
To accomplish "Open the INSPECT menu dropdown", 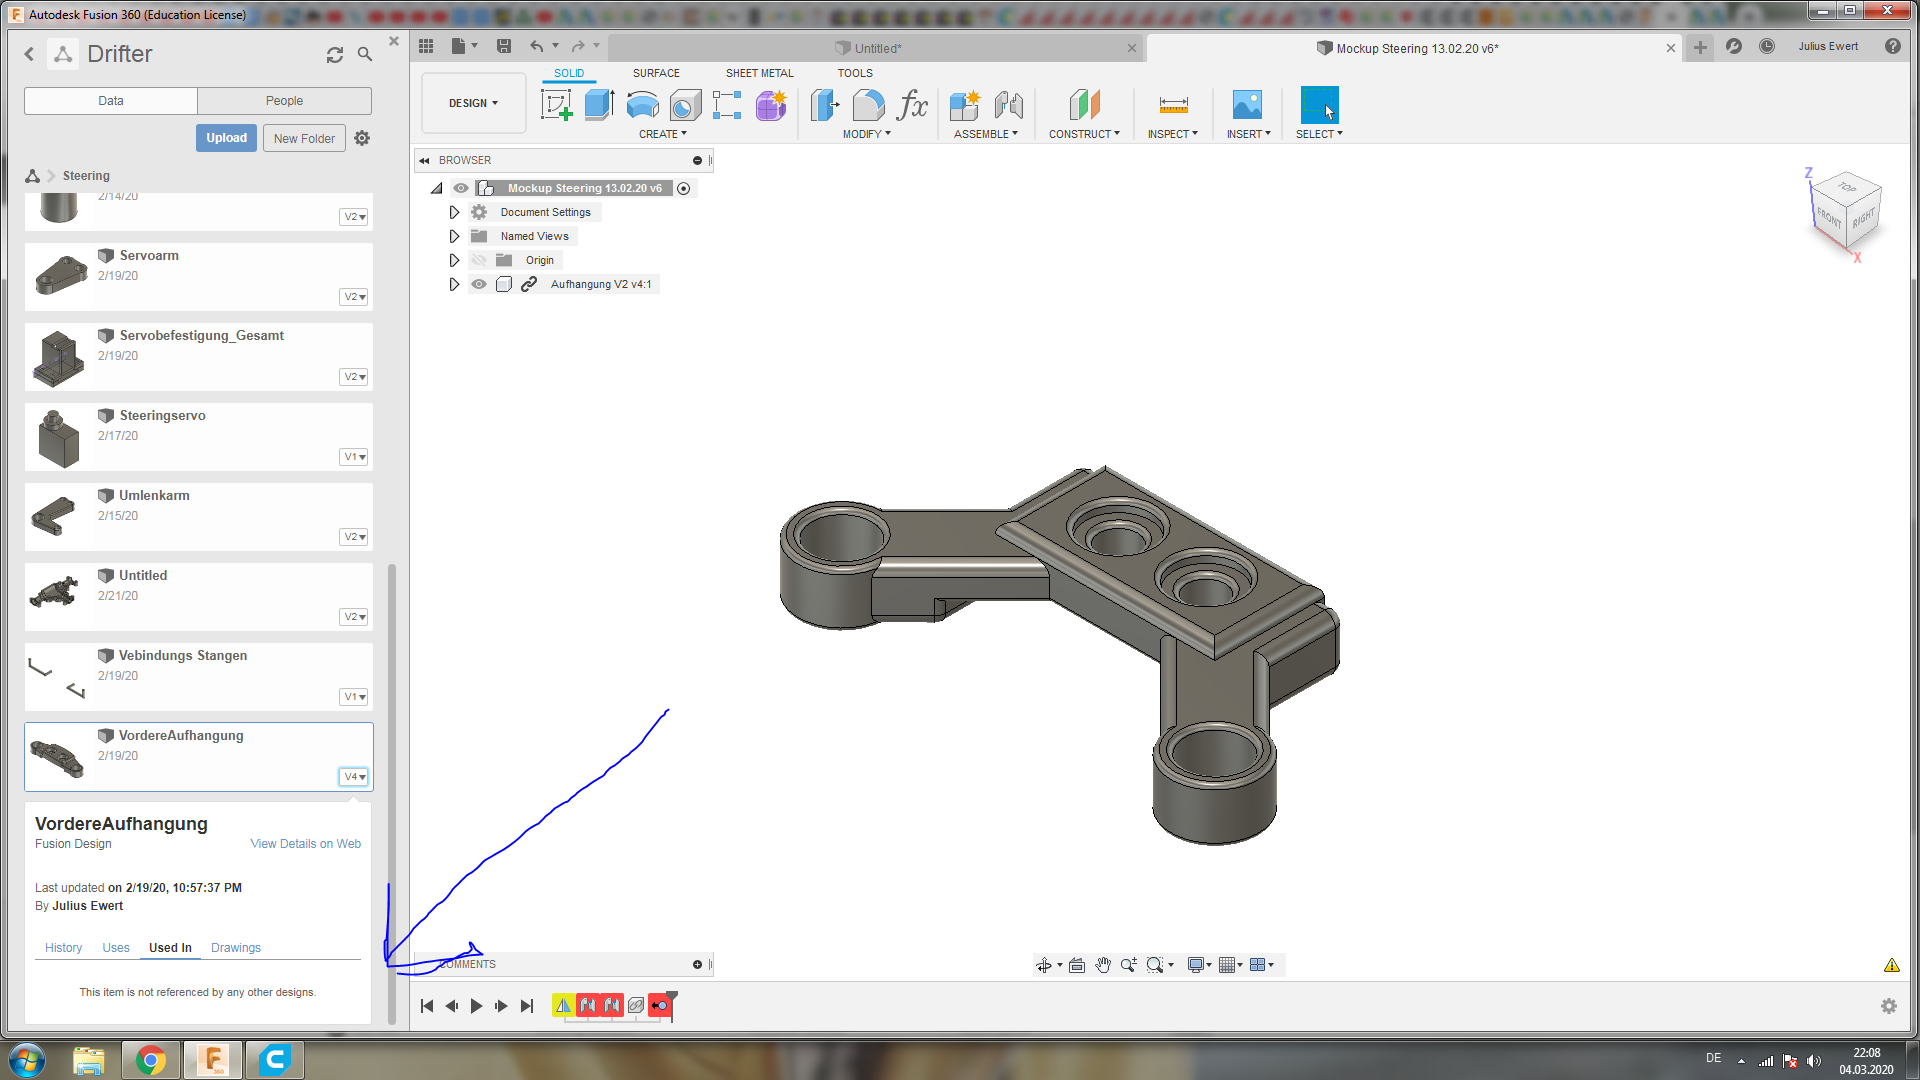I will coord(1172,134).
